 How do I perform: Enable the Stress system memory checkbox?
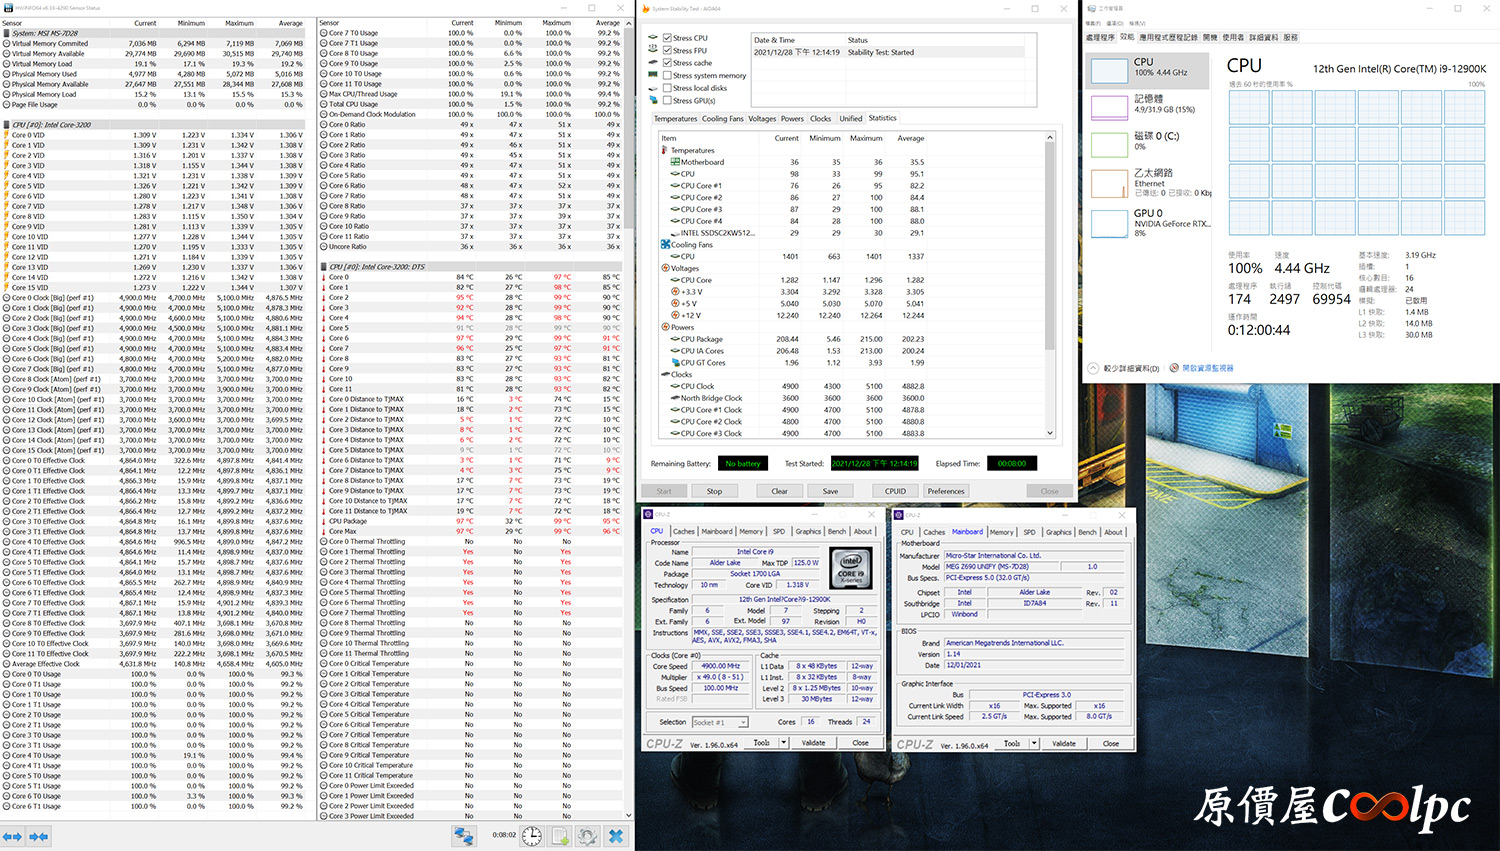(667, 75)
